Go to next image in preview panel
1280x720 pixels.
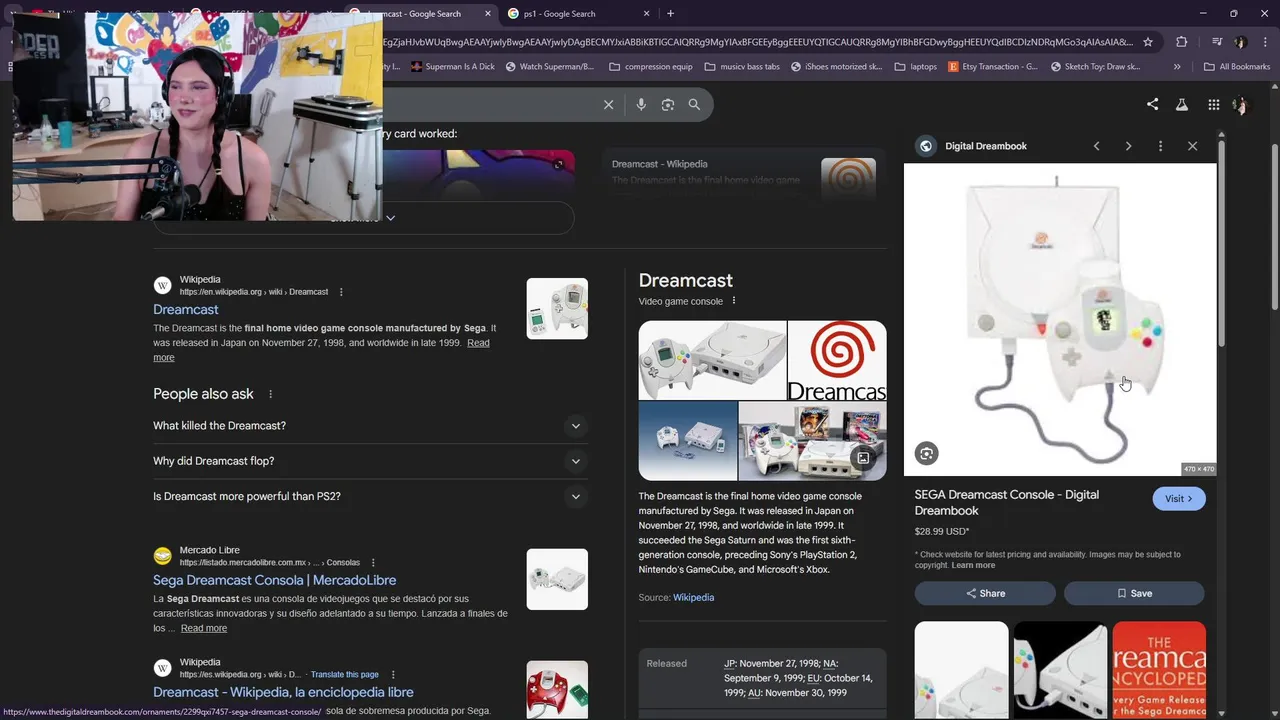1128,146
